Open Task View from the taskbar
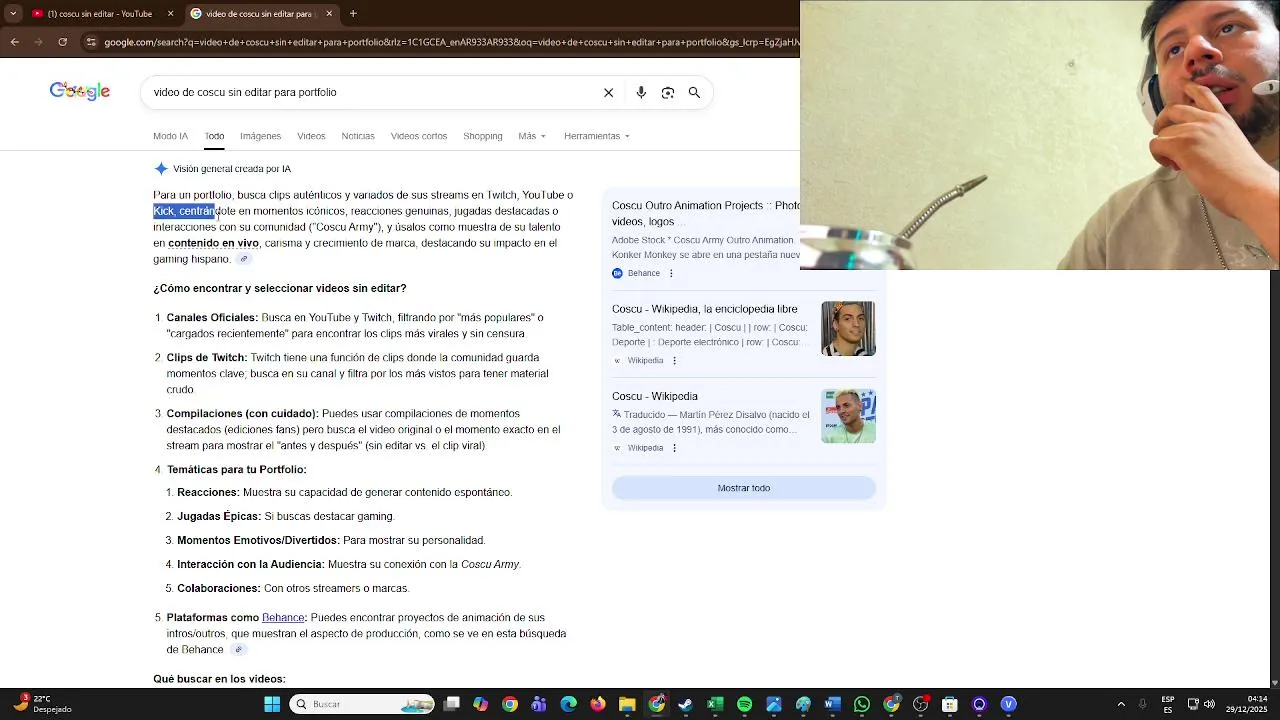This screenshot has width=1280, height=720. click(x=452, y=704)
